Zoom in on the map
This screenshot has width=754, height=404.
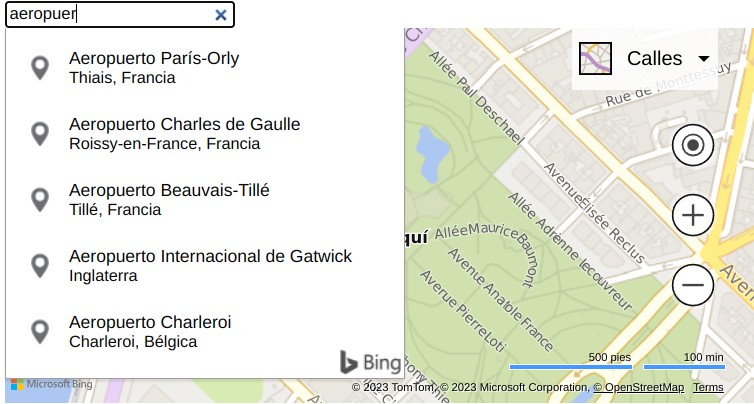coord(693,215)
